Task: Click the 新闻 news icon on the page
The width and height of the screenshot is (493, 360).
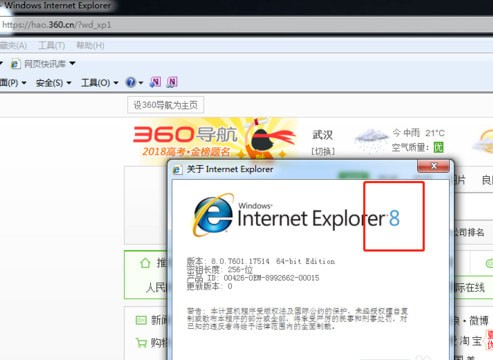Action: pyautogui.click(x=141, y=320)
